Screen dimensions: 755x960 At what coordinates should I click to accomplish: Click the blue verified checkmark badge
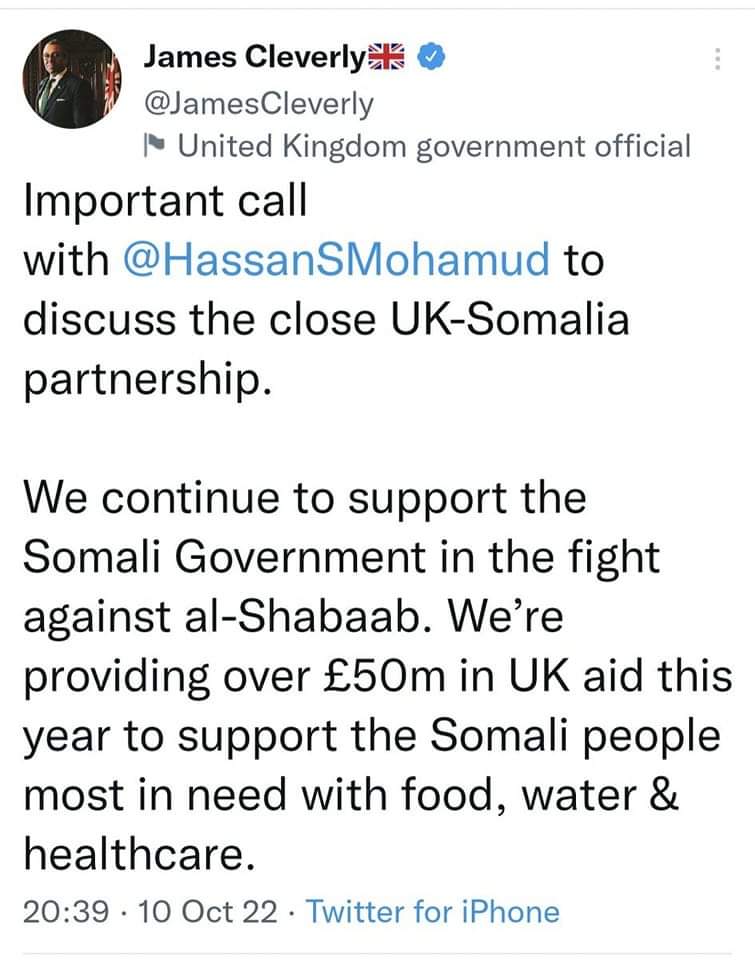click(x=431, y=57)
